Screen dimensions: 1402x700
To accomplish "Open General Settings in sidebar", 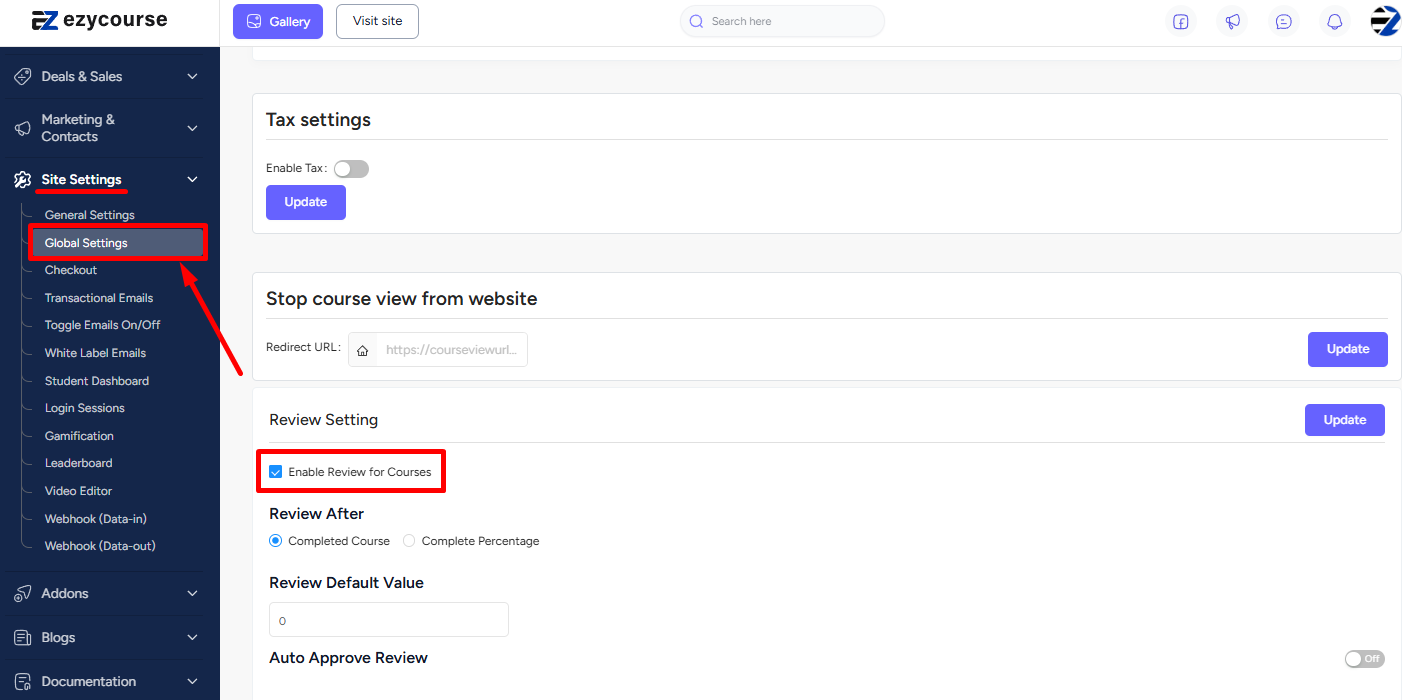I will 89,215.
